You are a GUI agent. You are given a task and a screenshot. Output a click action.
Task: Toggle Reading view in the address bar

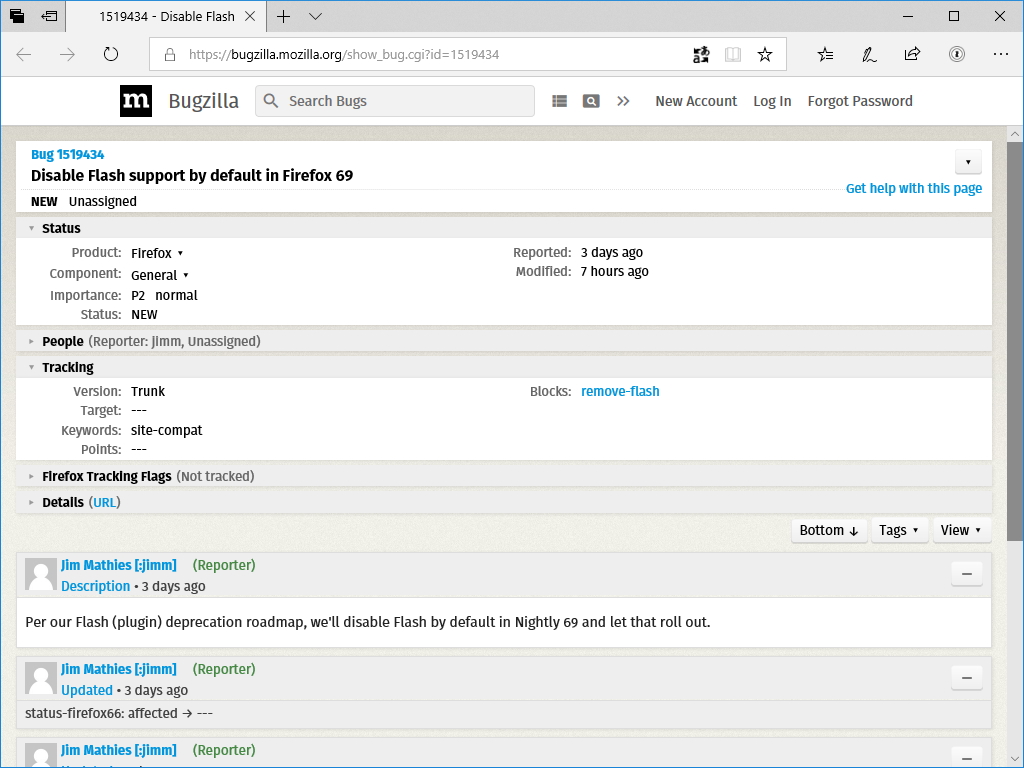[x=733, y=54]
